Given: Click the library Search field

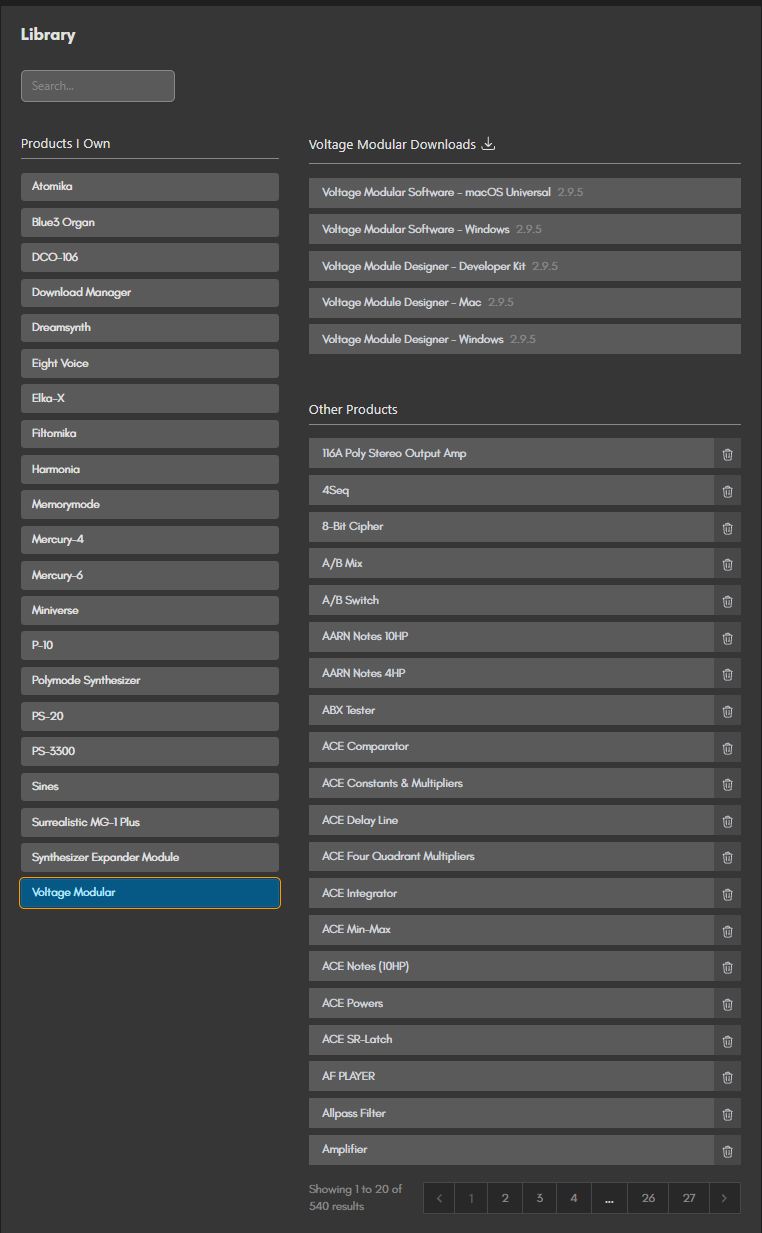Looking at the screenshot, I should (x=98, y=86).
